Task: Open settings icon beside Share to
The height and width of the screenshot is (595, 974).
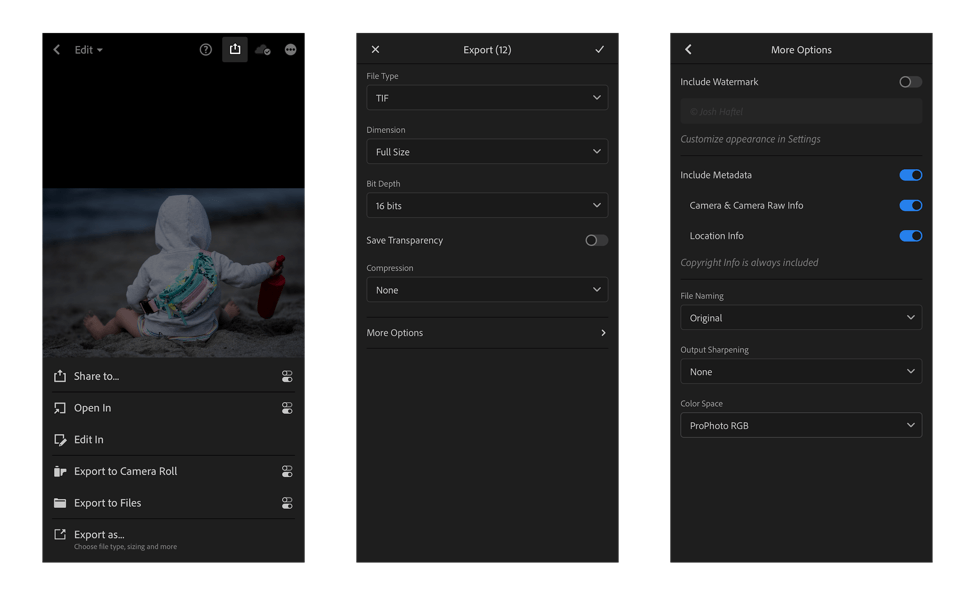Action: pos(287,377)
